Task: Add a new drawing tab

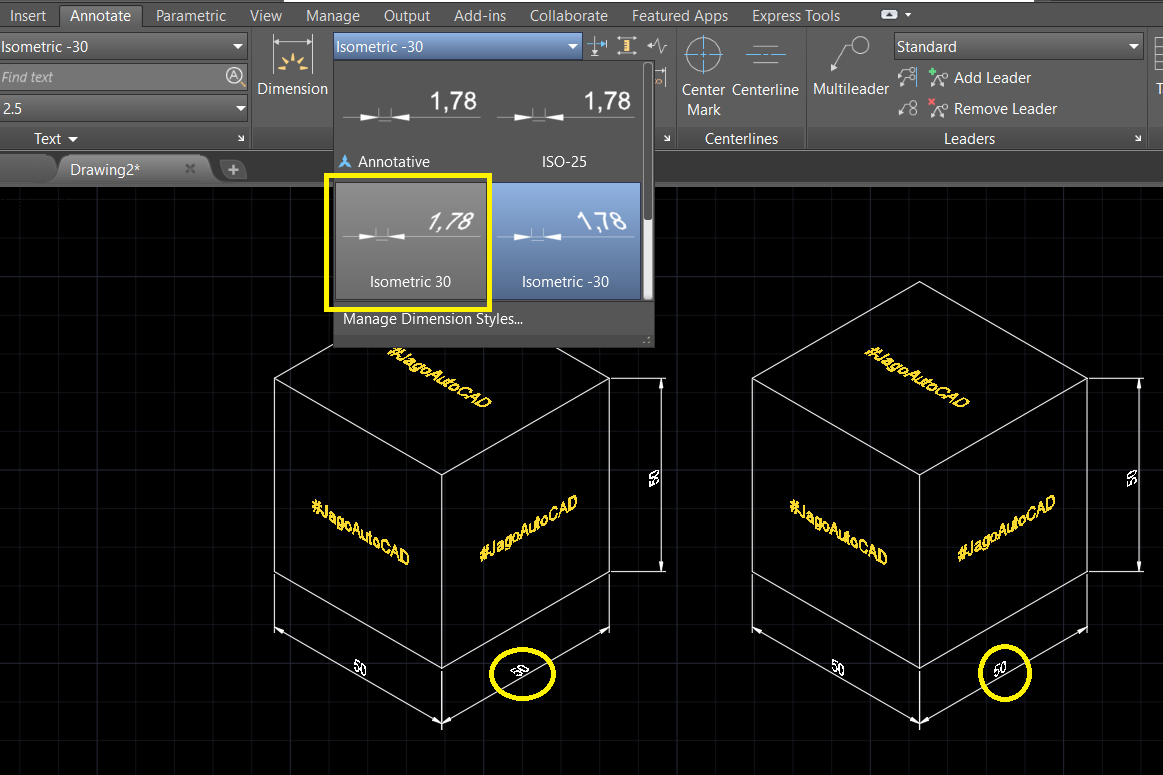Action: point(233,170)
